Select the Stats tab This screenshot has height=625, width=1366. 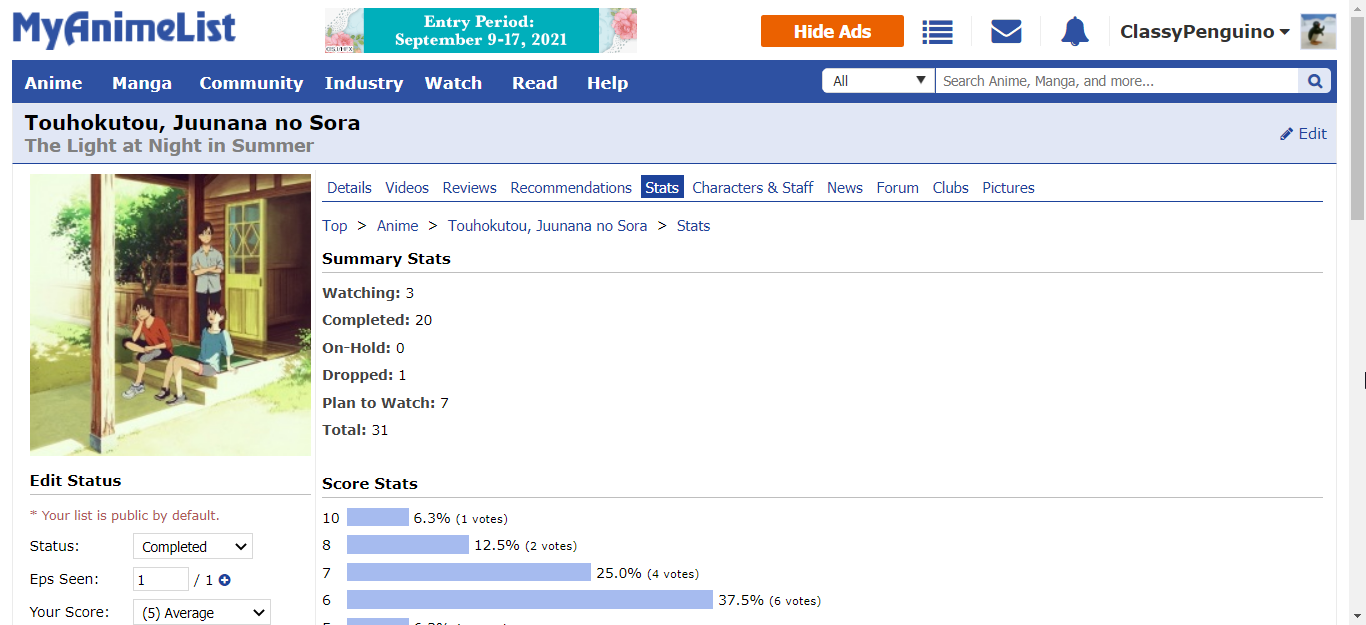pos(662,188)
